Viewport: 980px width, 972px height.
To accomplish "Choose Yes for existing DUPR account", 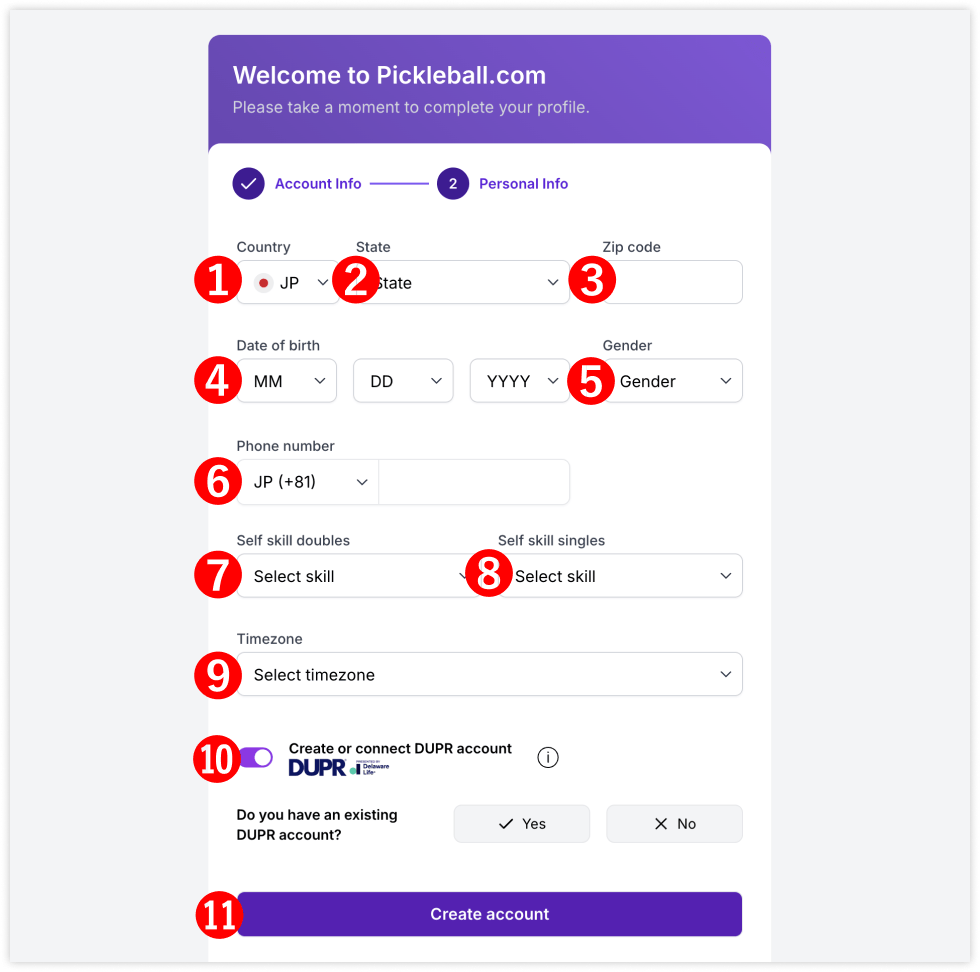I will click(522, 824).
